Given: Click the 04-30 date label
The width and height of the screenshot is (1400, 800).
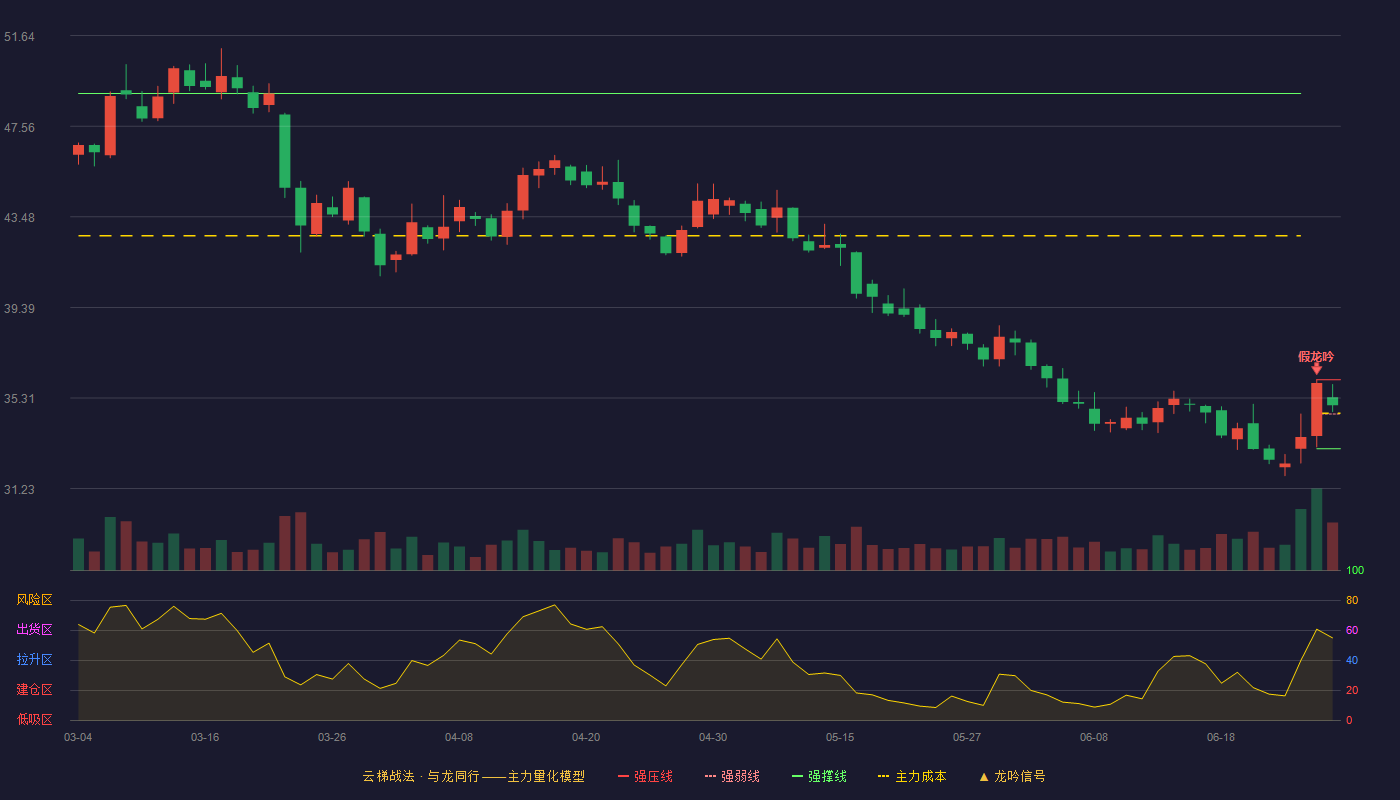Looking at the screenshot, I should [713, 737].
